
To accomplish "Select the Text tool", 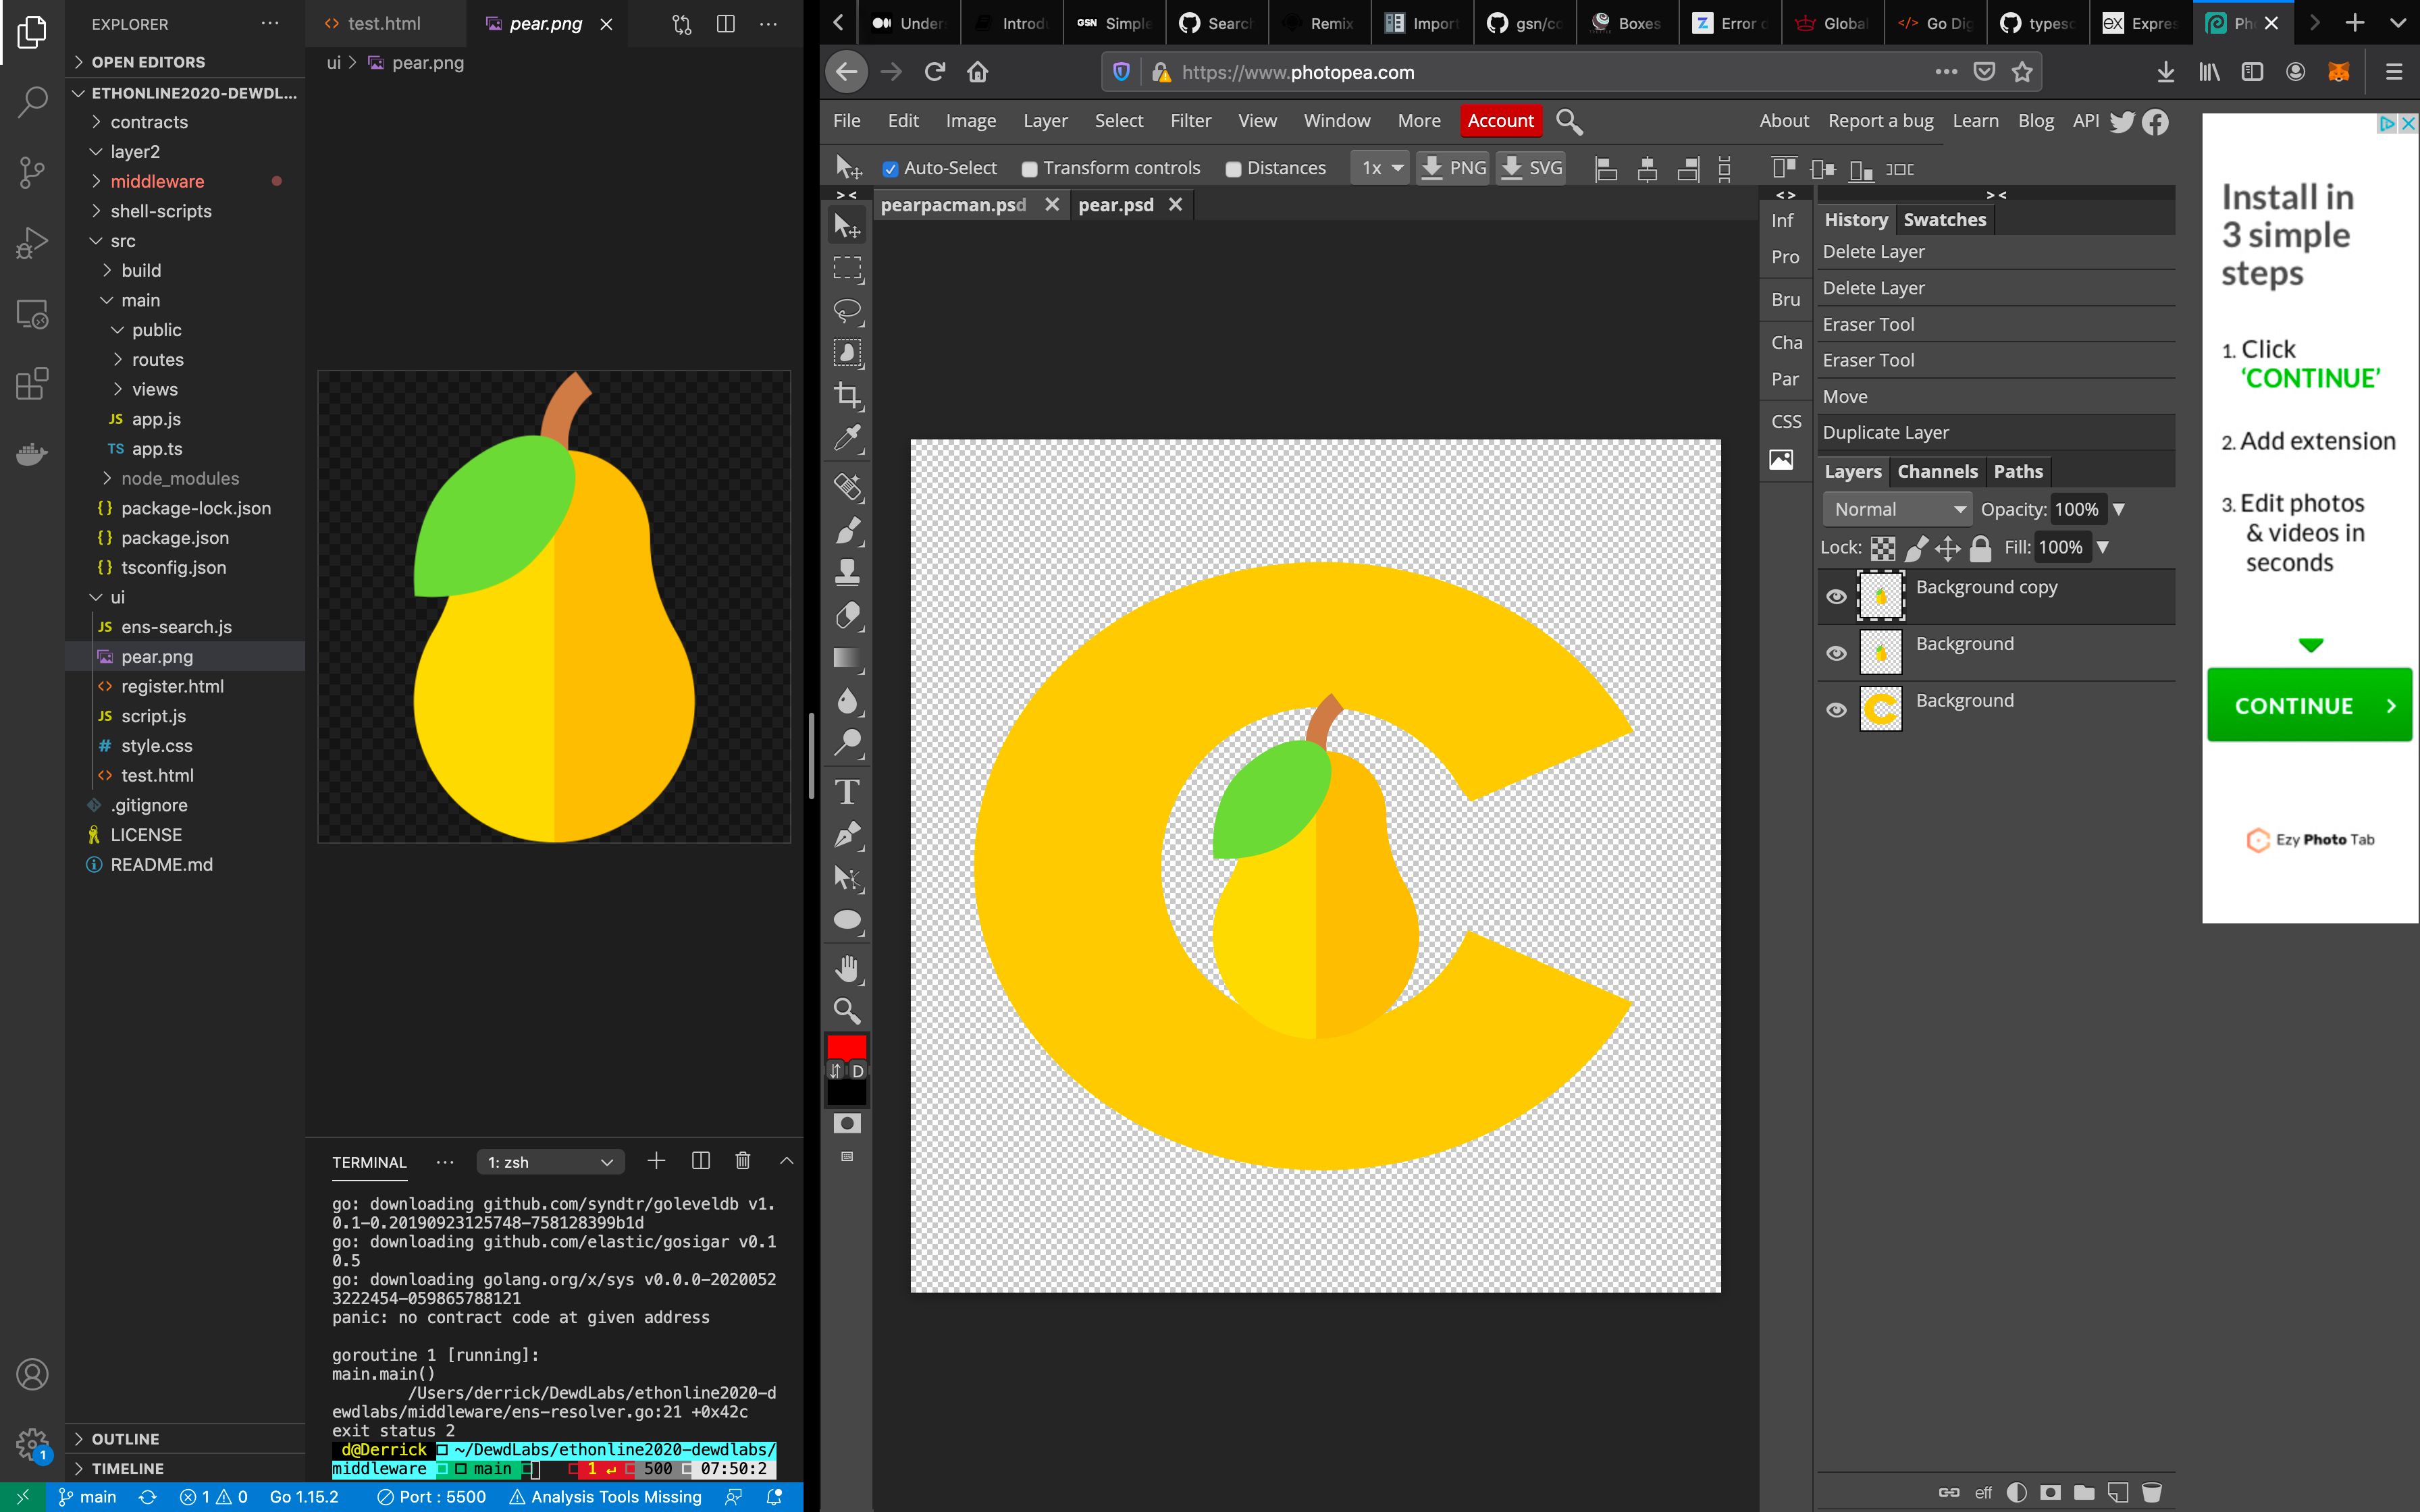I will click(849, 792).
